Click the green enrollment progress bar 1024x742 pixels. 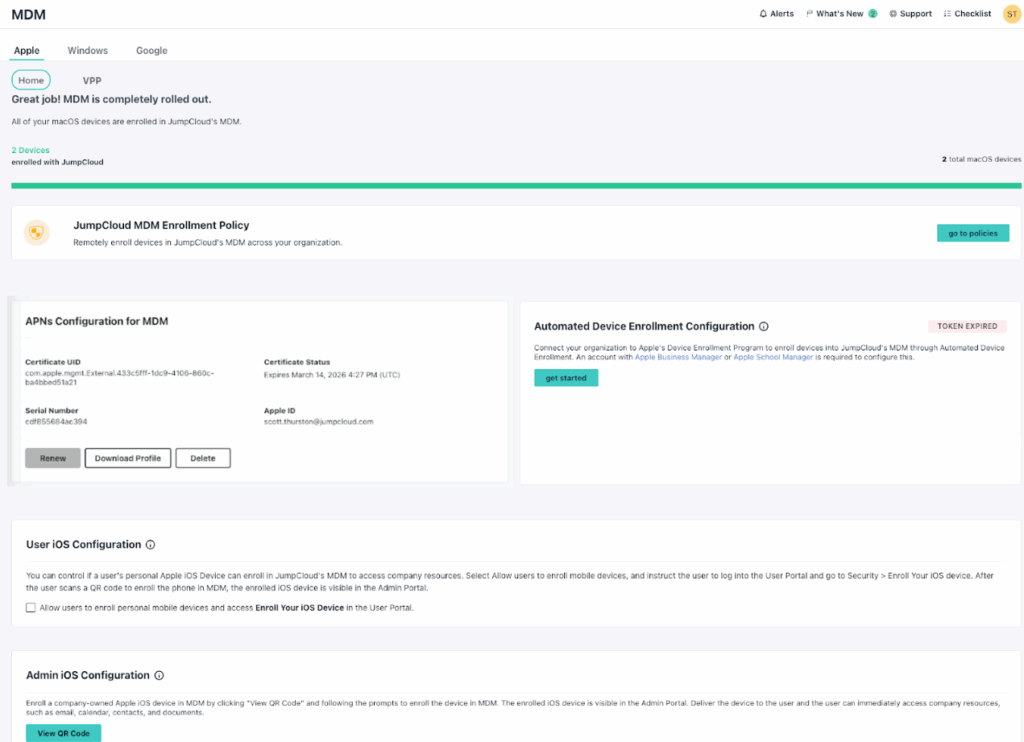tap(516, 186)
